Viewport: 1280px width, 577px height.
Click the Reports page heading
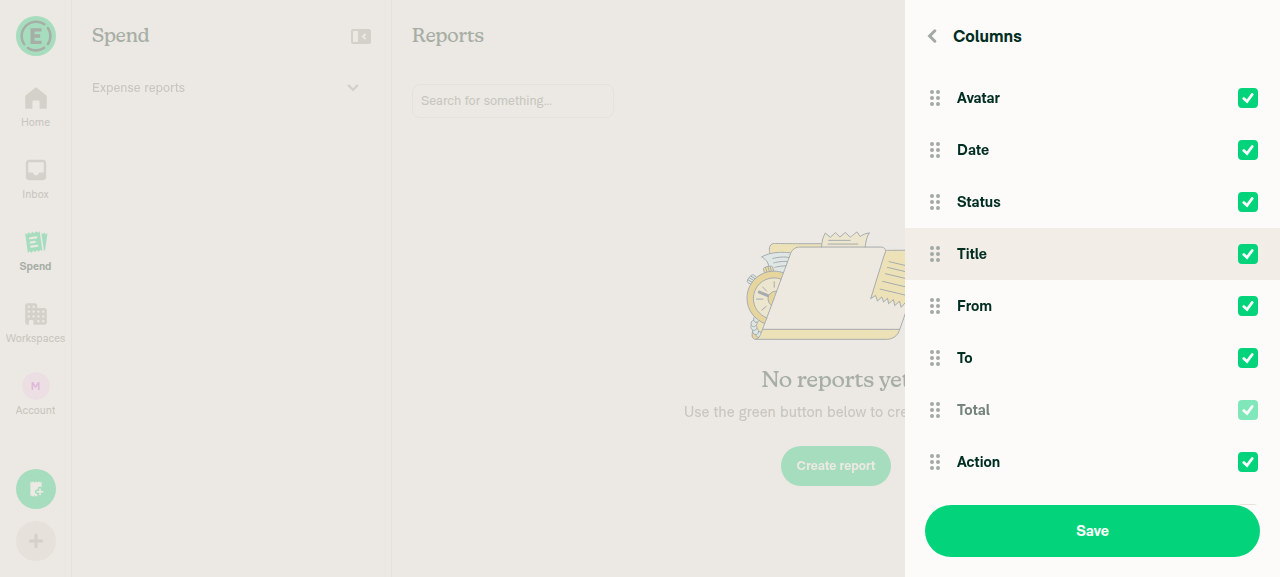pyautogui.click(x=448, y=36)
